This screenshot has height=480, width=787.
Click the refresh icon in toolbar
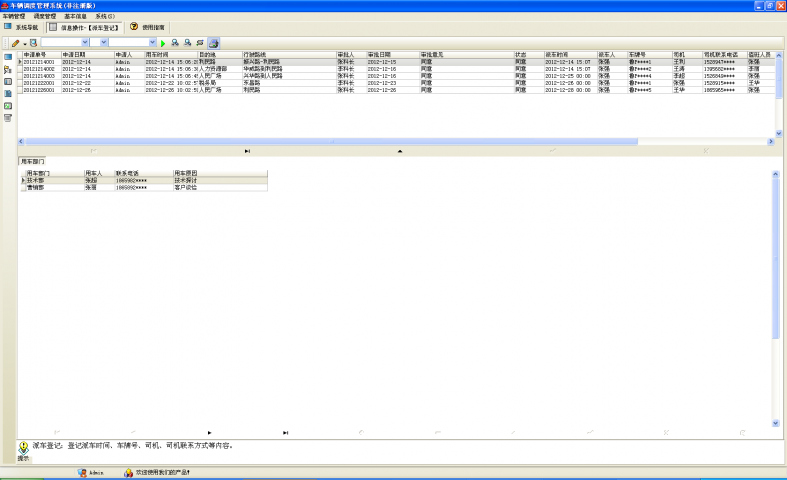click(199, 44)
